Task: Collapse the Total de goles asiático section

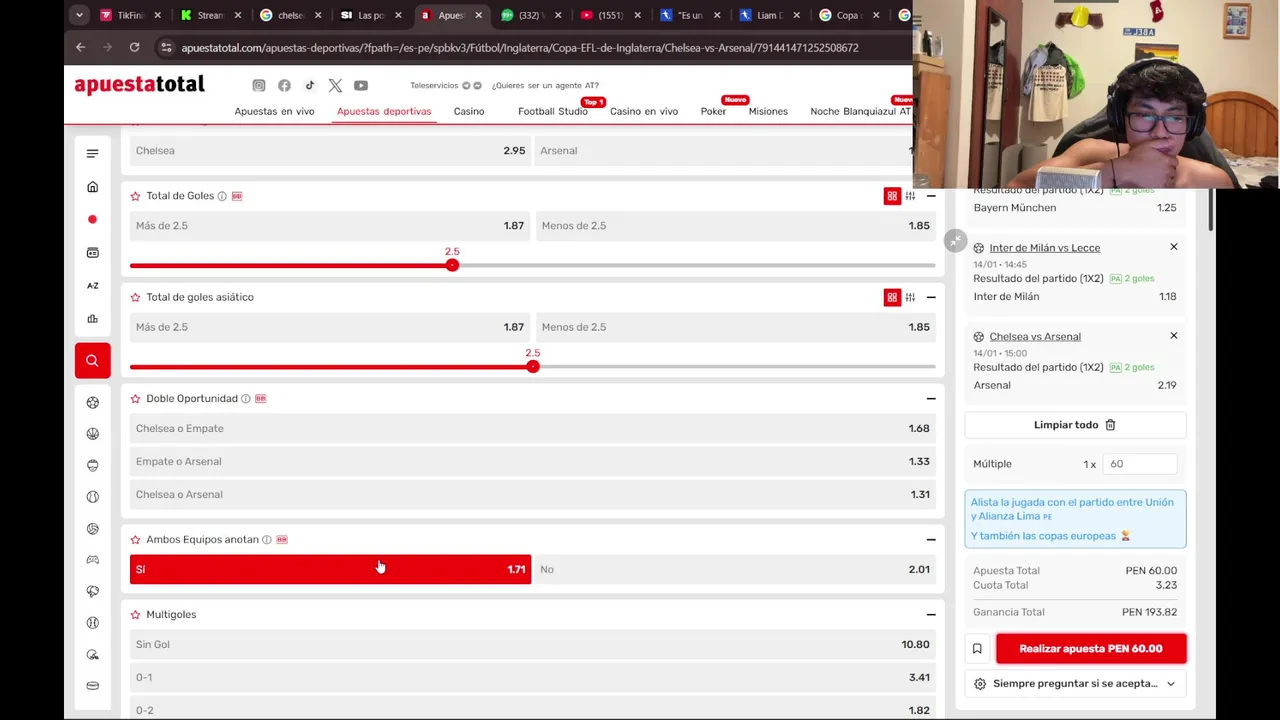Action: point(931,297)
